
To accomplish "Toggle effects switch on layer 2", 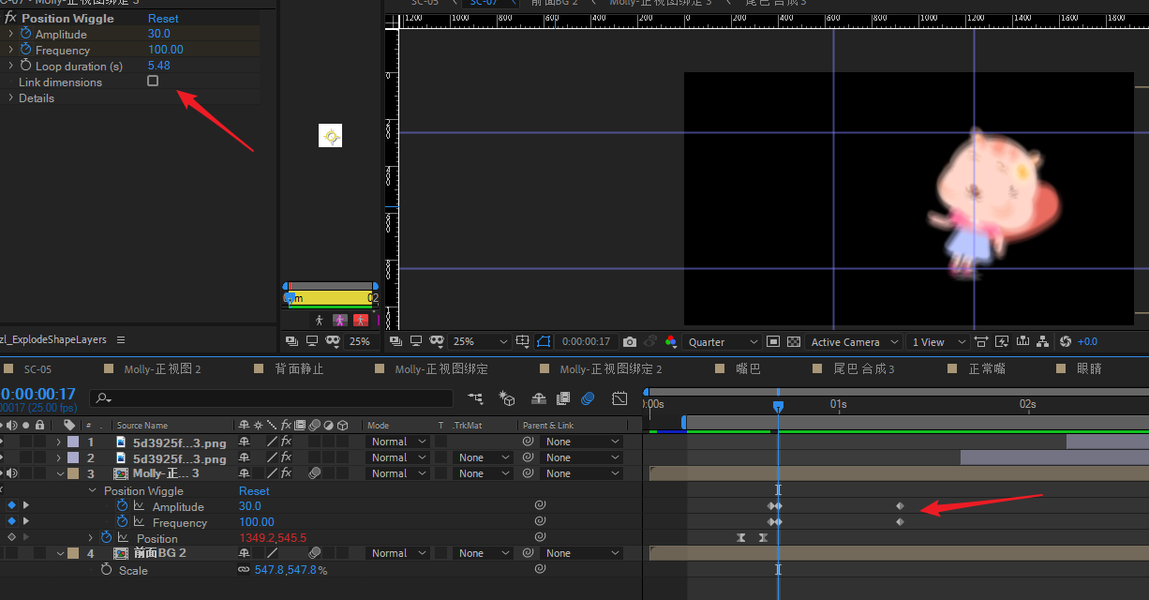I will pyautogui.click(x=287, y=458).
